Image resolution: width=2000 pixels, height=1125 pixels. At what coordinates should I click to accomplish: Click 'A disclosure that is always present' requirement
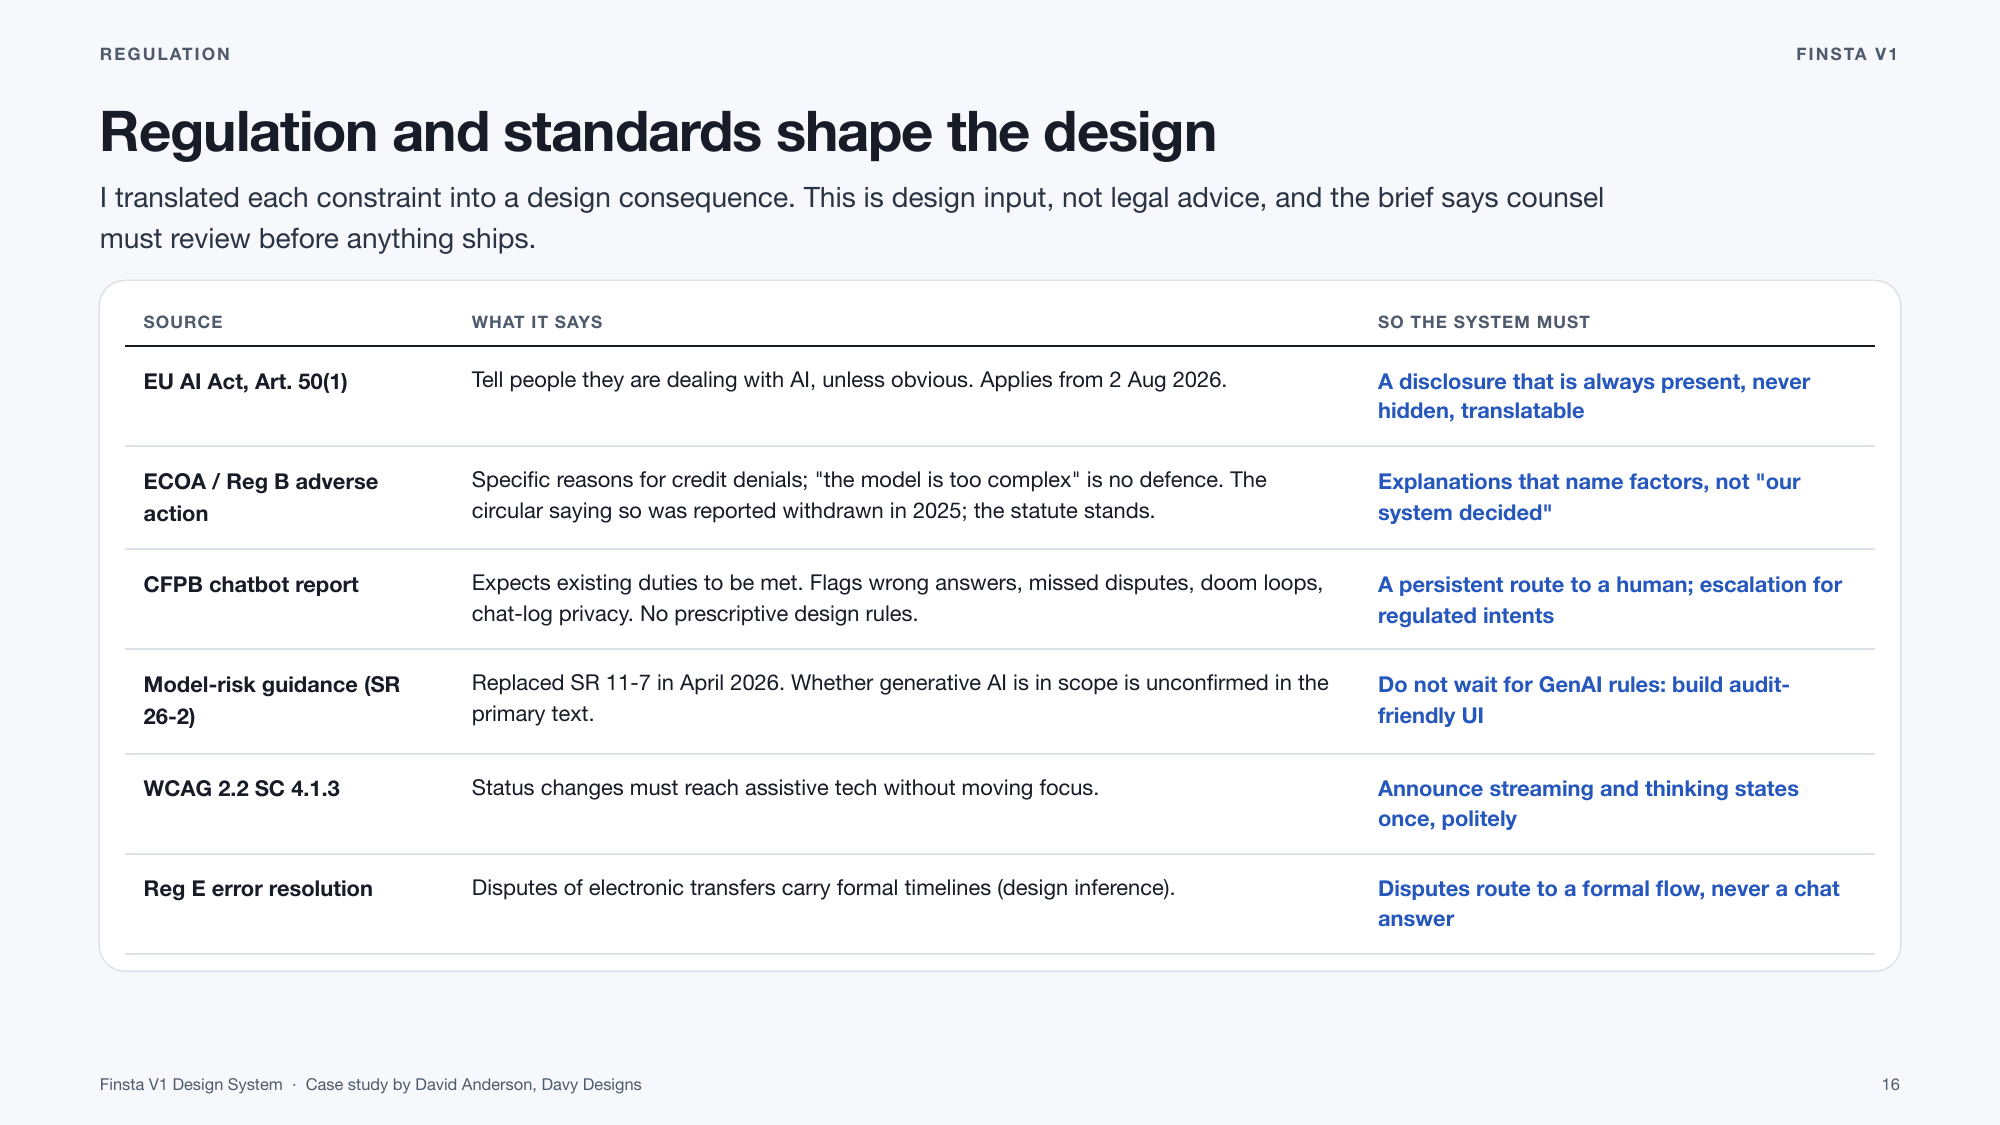click(x=1594, y=396)
